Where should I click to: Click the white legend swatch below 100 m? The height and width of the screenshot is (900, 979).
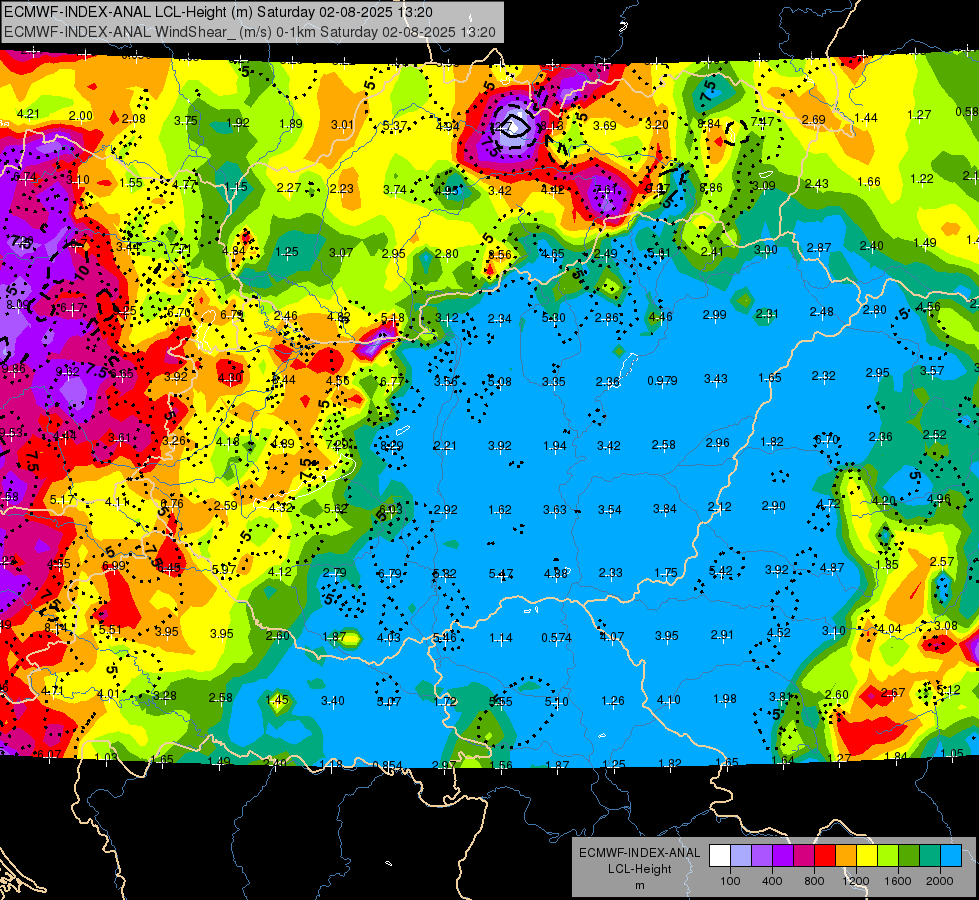coord(720,856)
